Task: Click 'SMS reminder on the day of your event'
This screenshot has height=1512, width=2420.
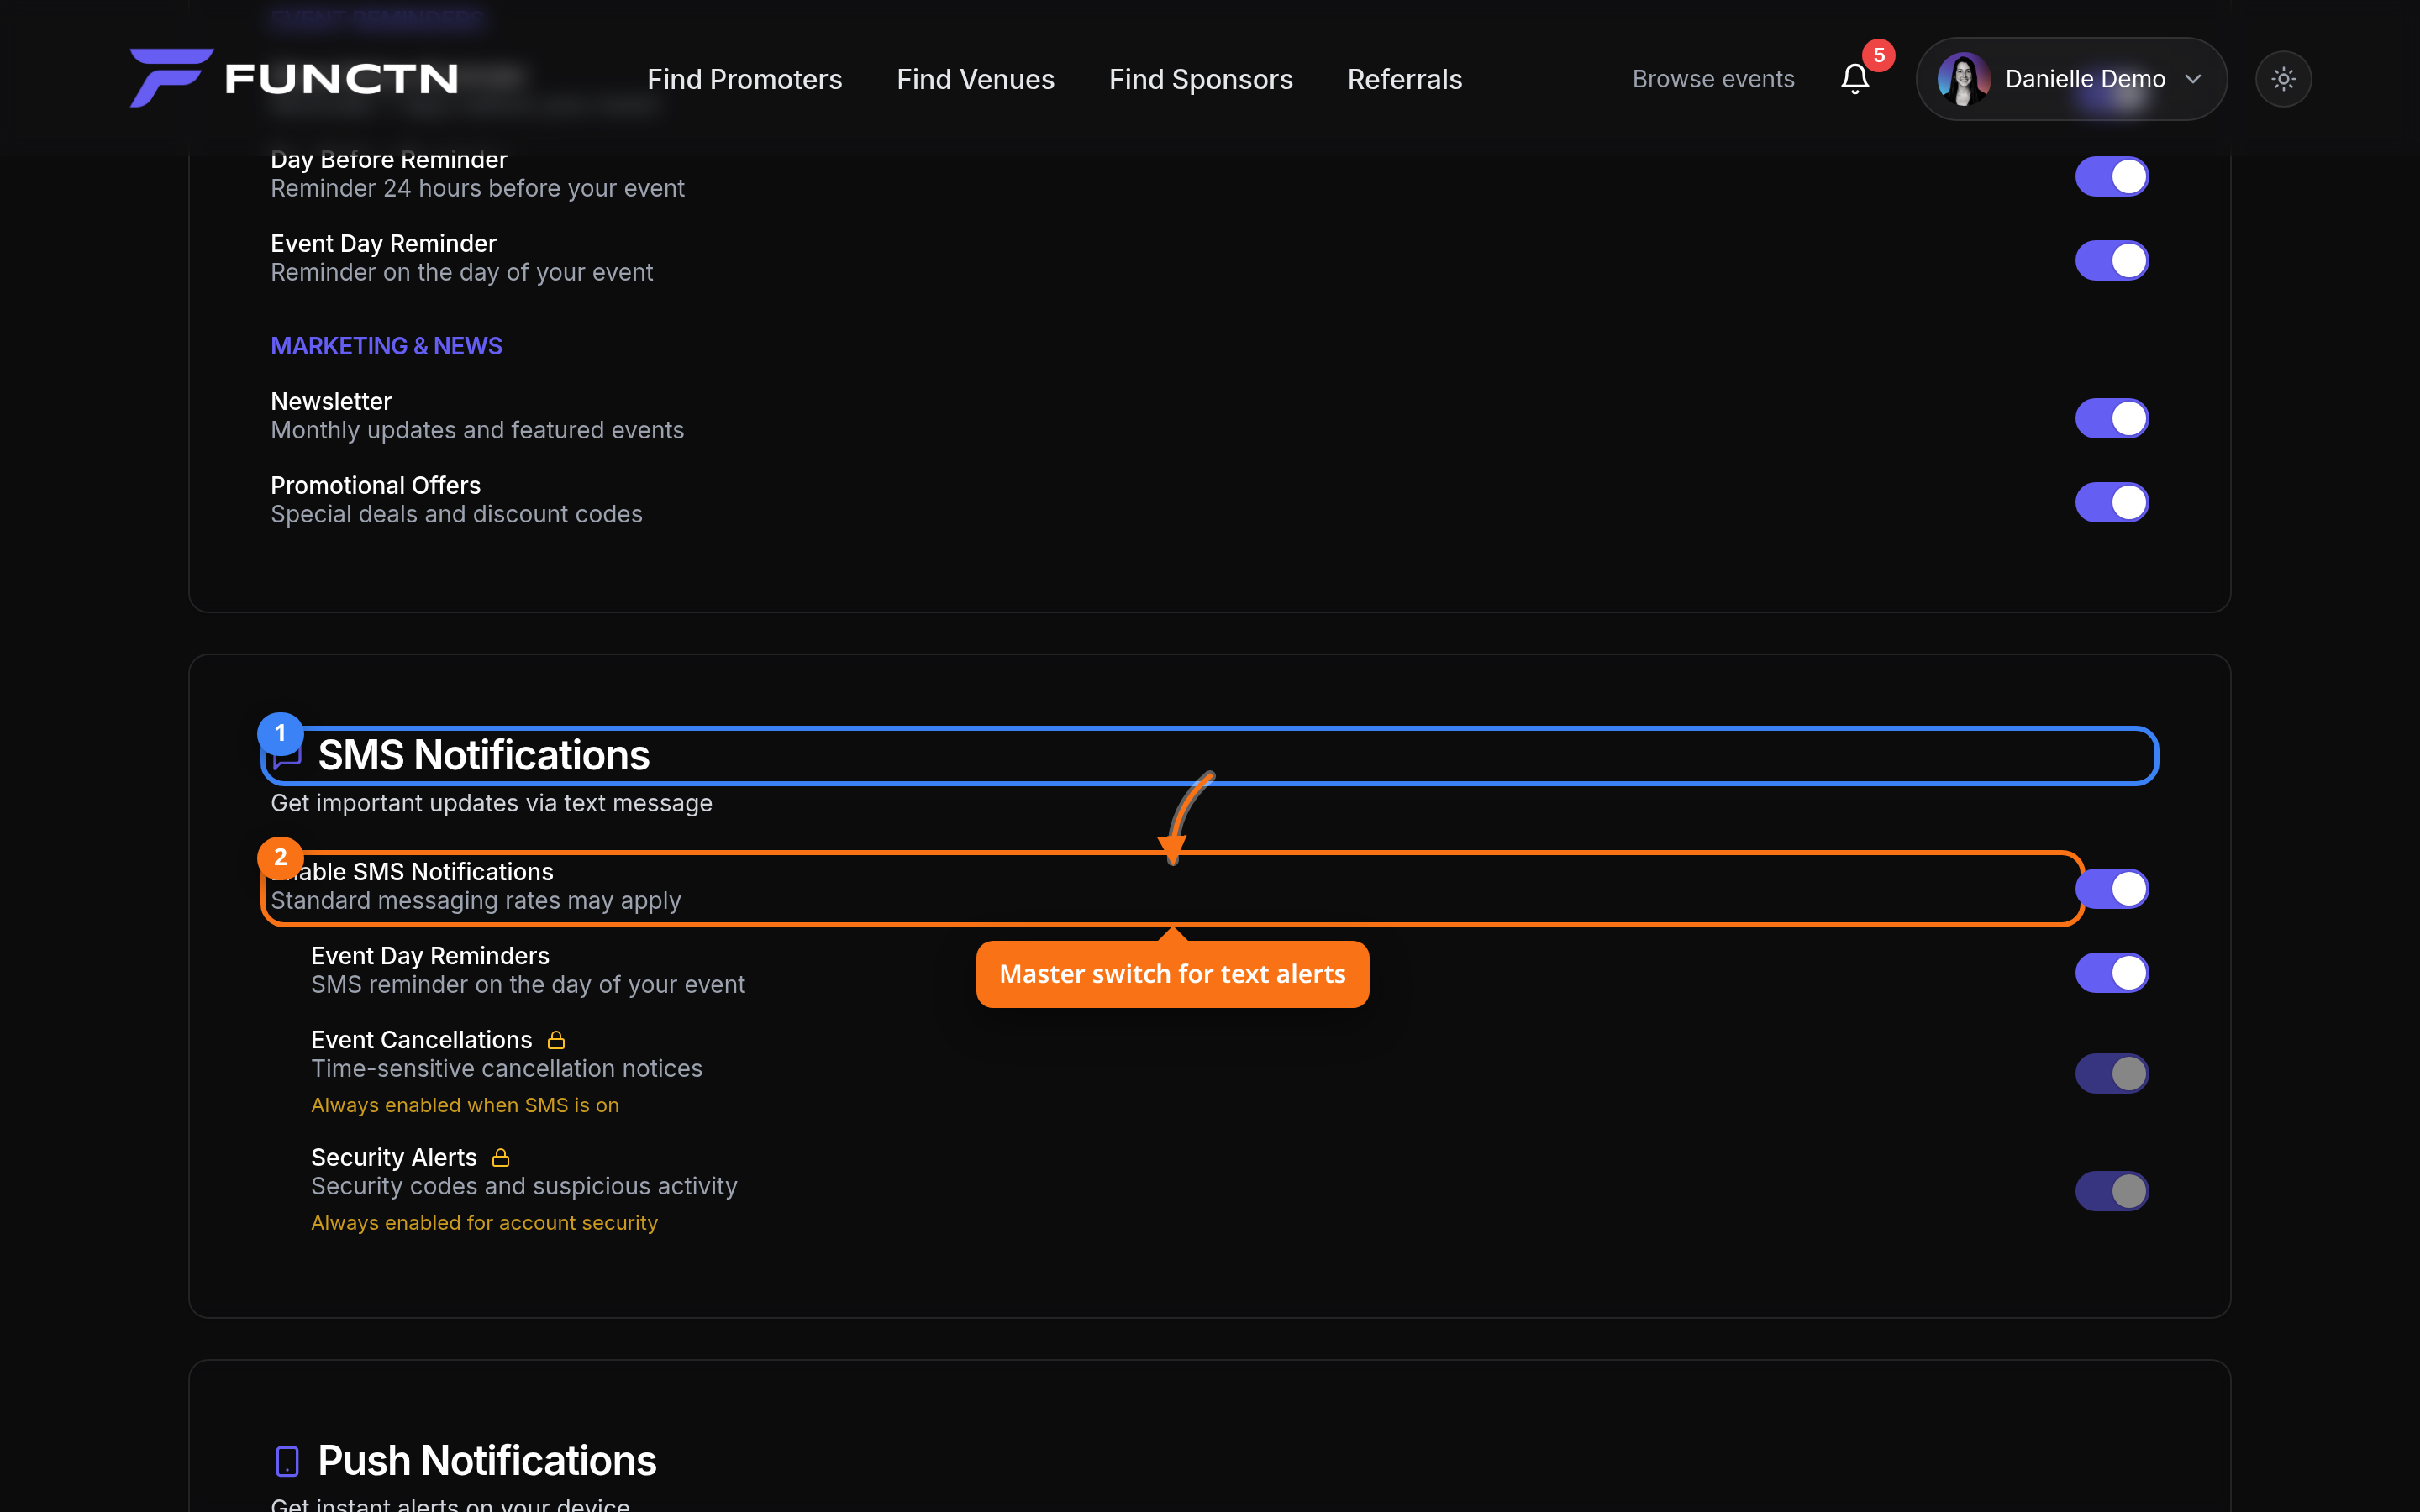Action: tap(528, 985)
